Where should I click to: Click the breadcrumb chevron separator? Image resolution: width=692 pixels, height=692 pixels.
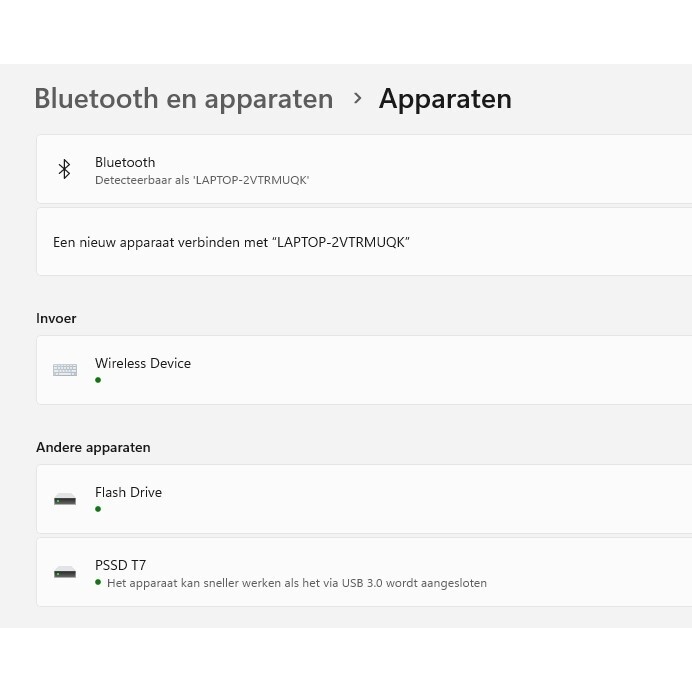coord(357,98)
